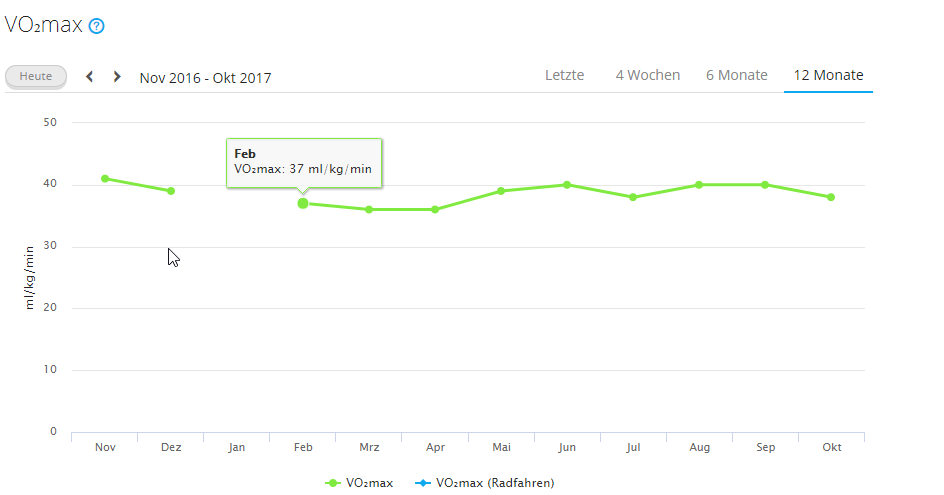Click the Heute button

(36, 76)
